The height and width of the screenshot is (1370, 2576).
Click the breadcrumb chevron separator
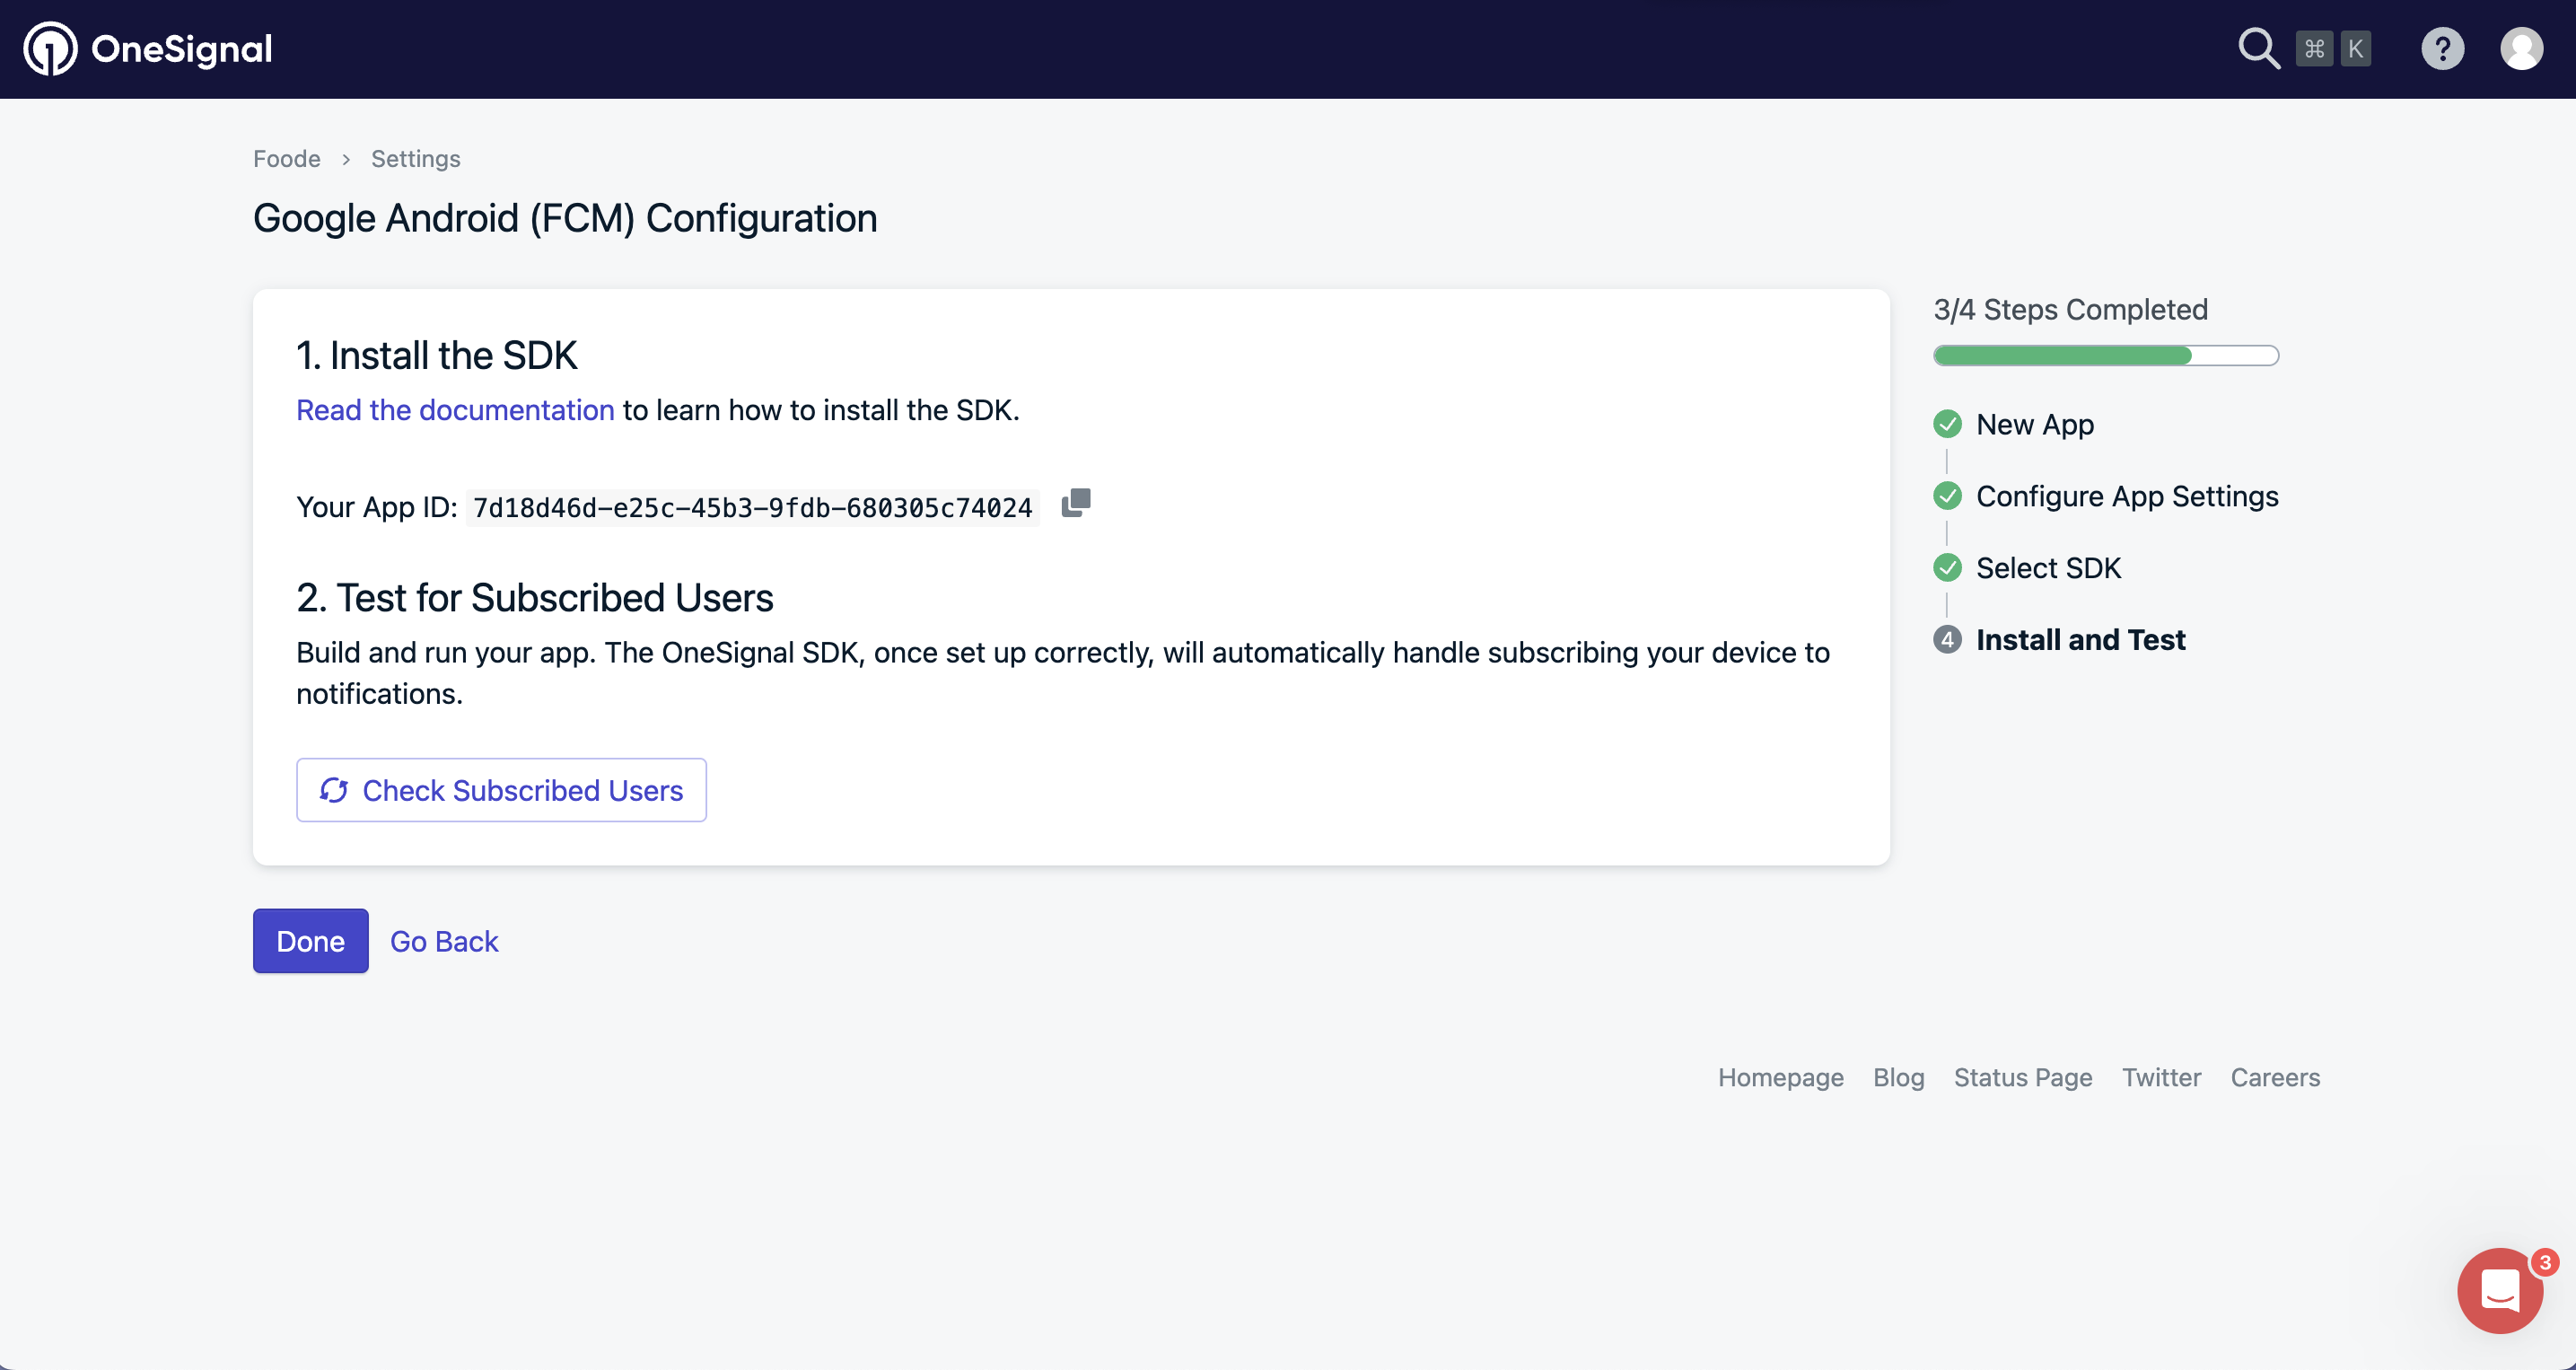[346, 160]
